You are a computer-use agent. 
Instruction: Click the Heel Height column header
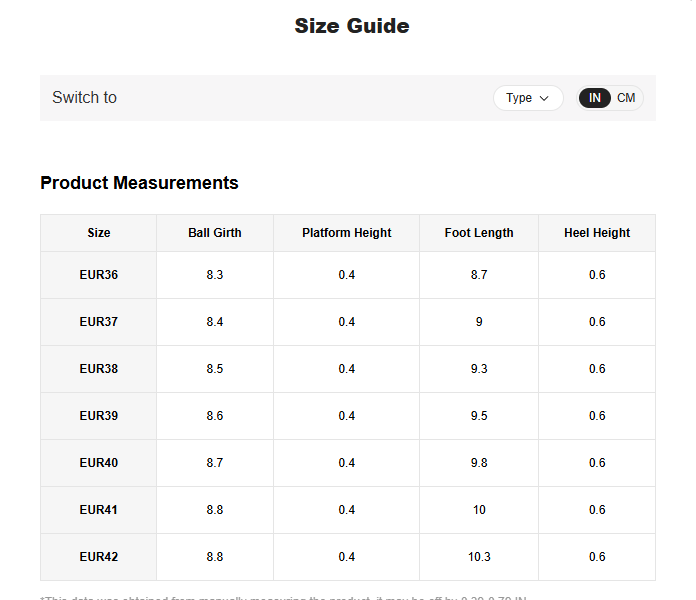597,233
